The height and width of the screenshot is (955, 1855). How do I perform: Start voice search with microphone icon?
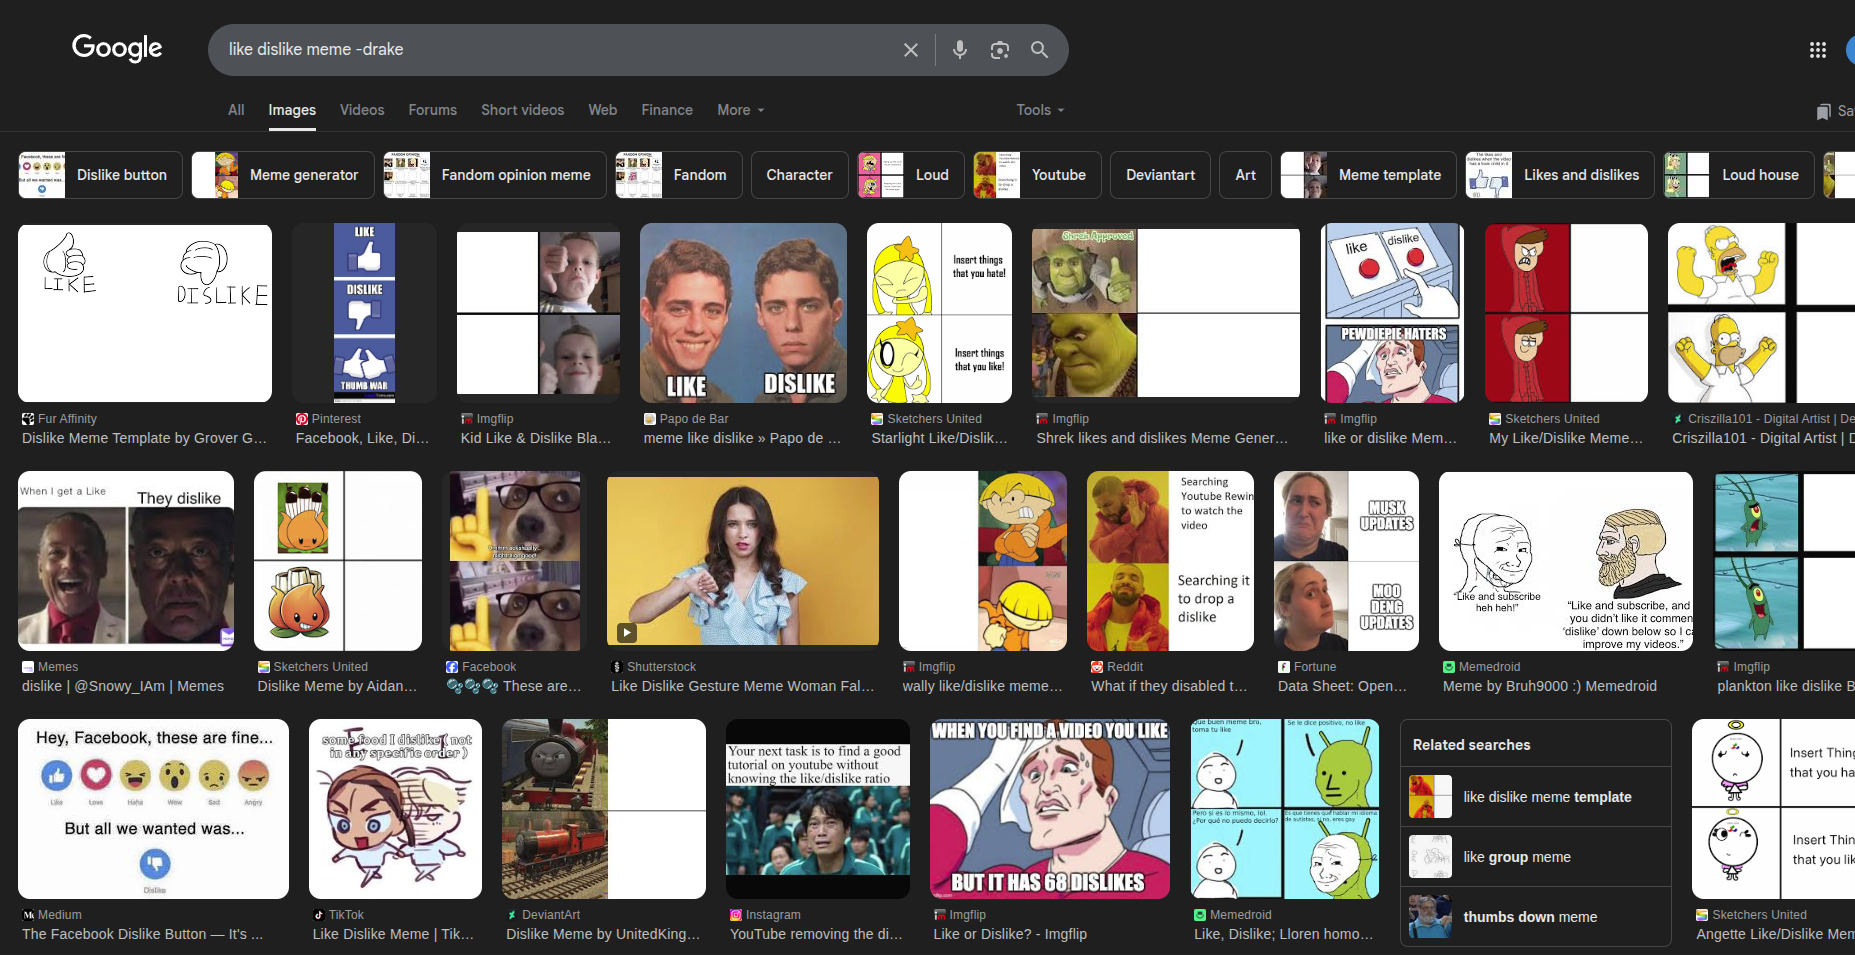pyautogui.click(x=960, y=50)
